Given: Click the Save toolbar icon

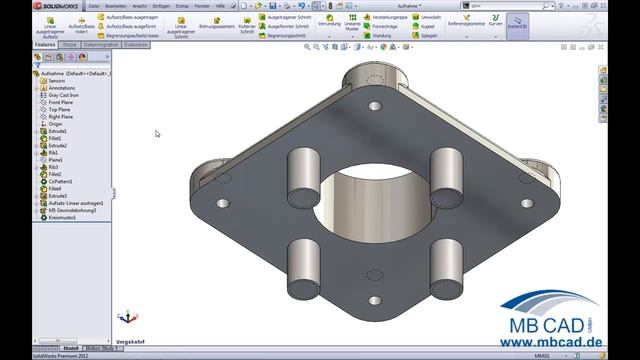Looking at the screenshot, I should point(273,6).
